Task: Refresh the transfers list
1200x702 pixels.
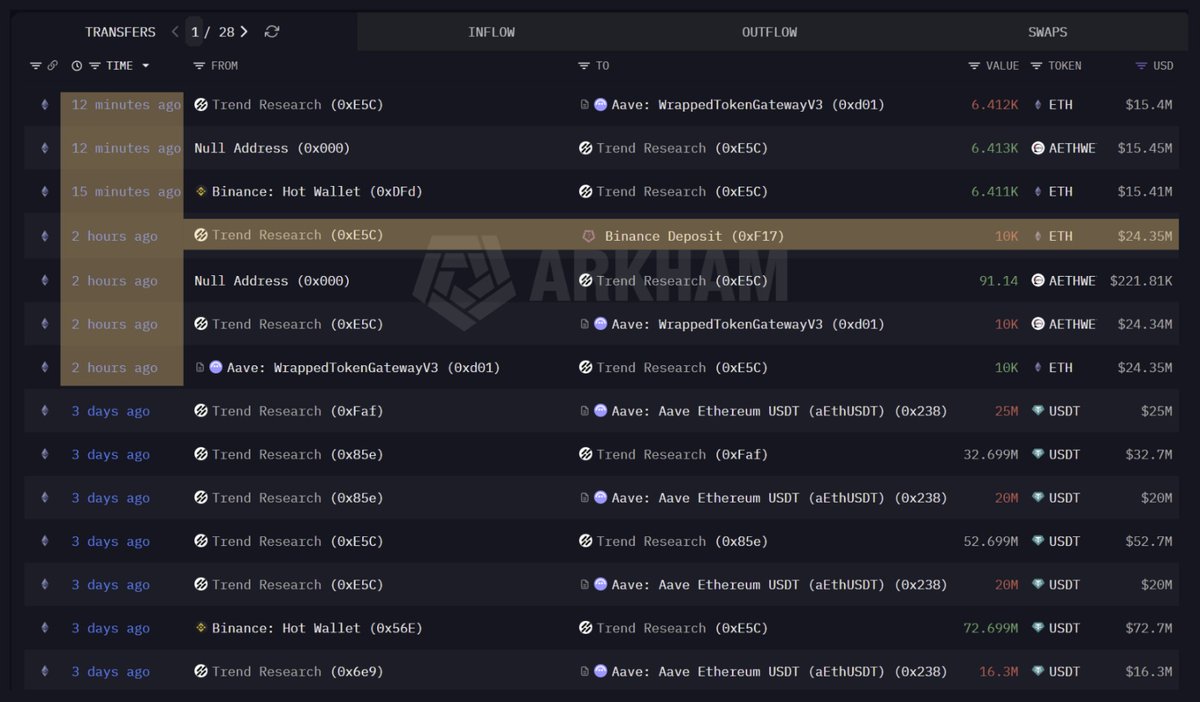Action: click(272, 32)
